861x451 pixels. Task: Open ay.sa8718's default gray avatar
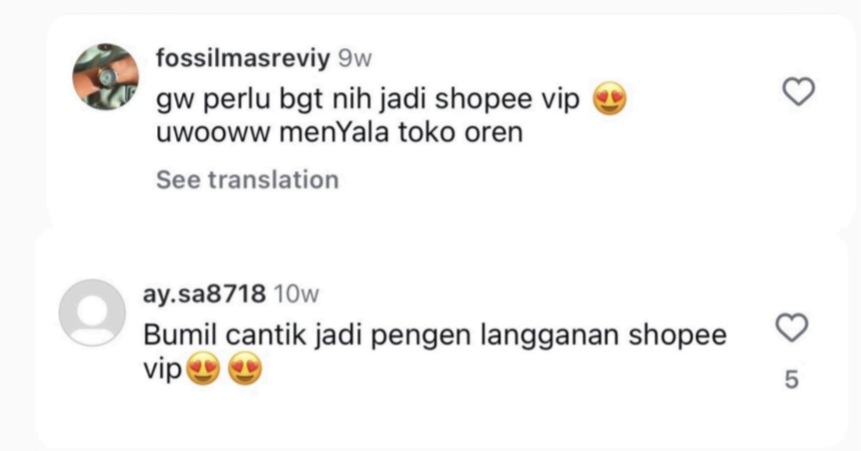pos(92,313)
